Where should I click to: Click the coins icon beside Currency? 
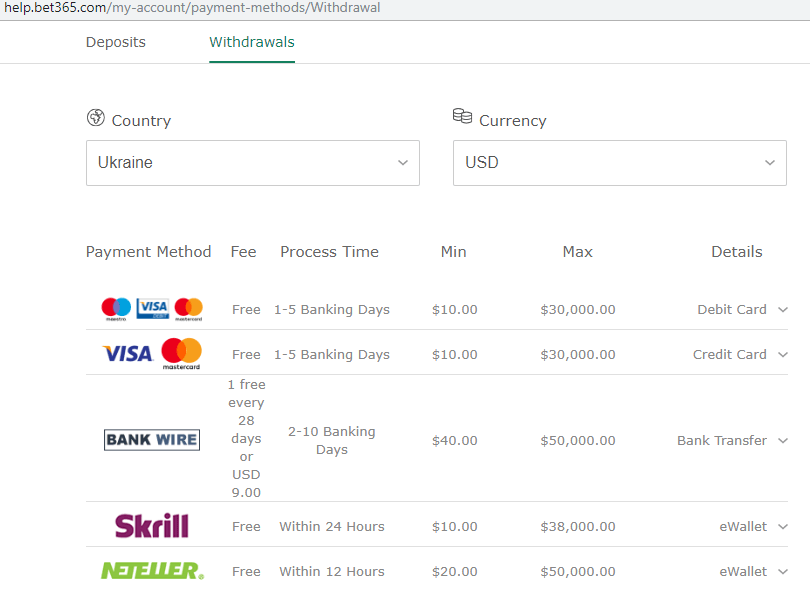(x=462, y=117)
